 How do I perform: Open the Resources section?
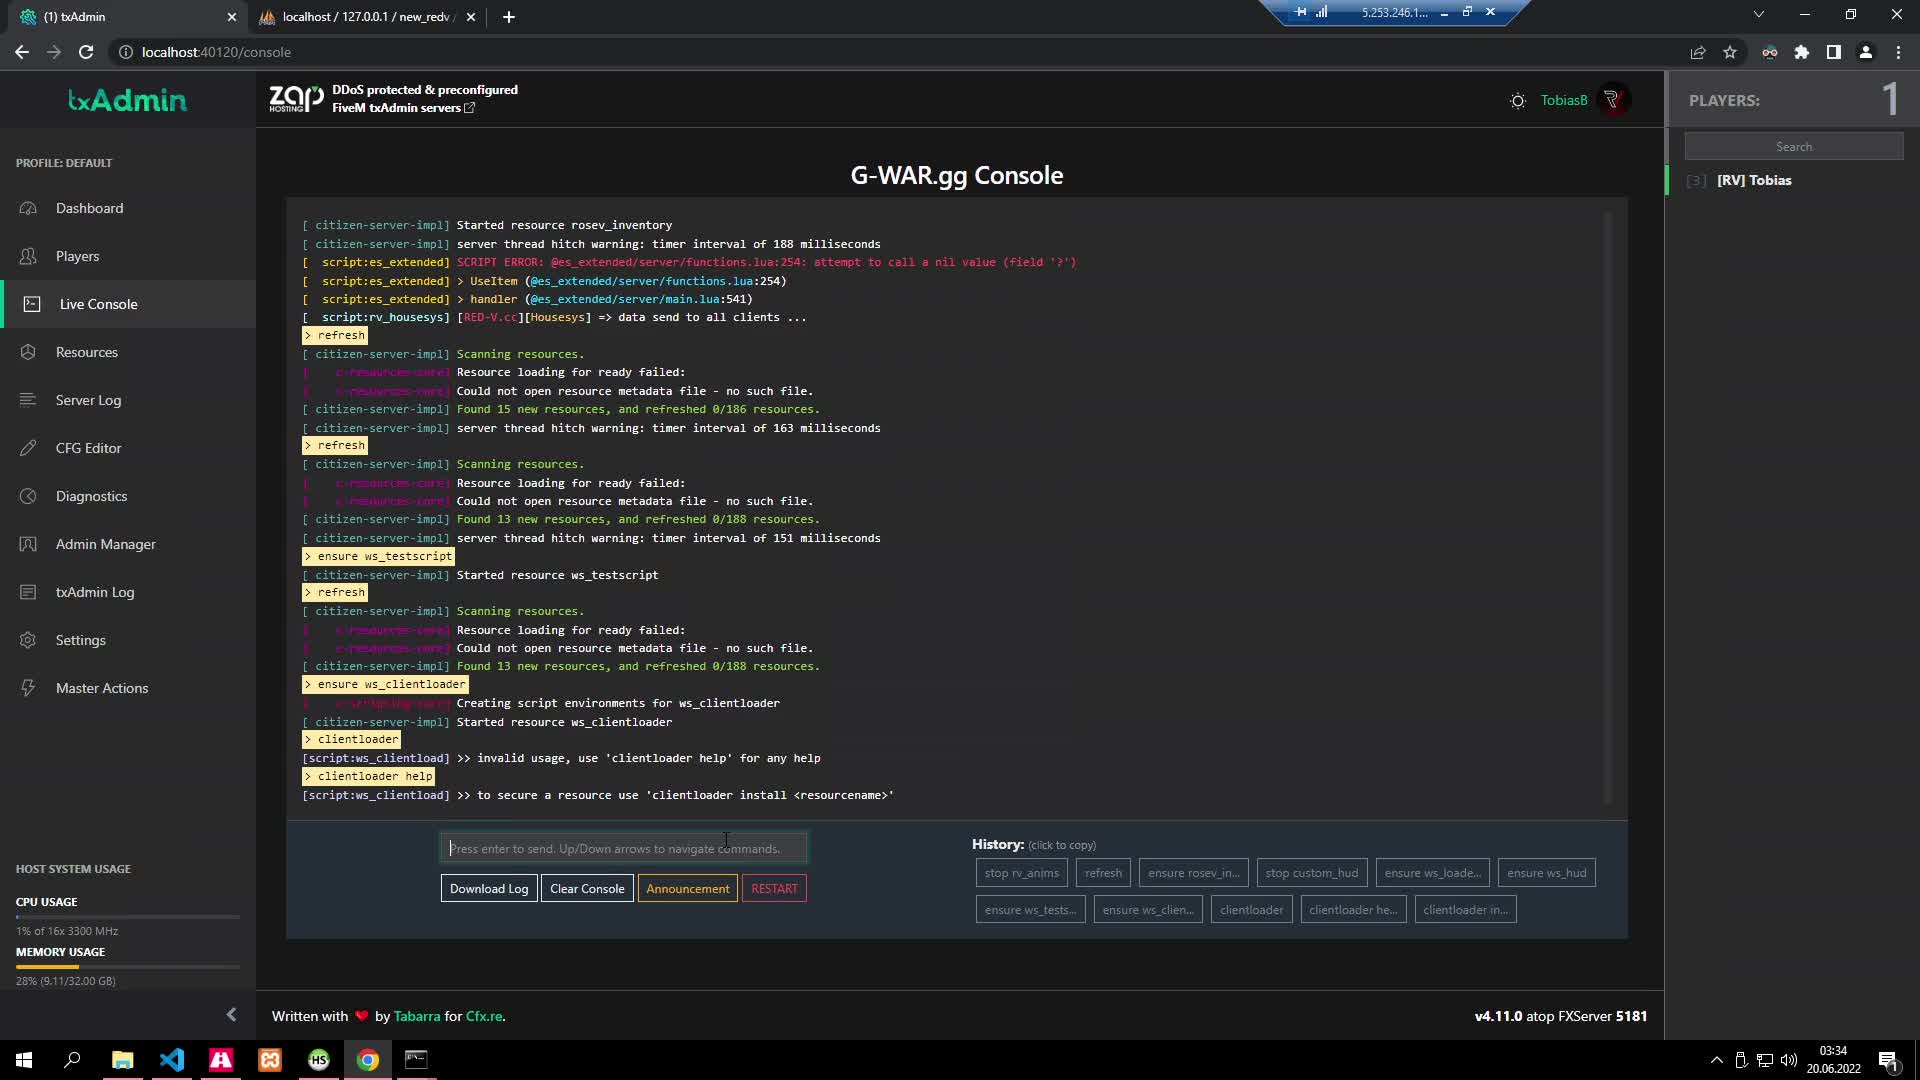[x=87, y=352]
